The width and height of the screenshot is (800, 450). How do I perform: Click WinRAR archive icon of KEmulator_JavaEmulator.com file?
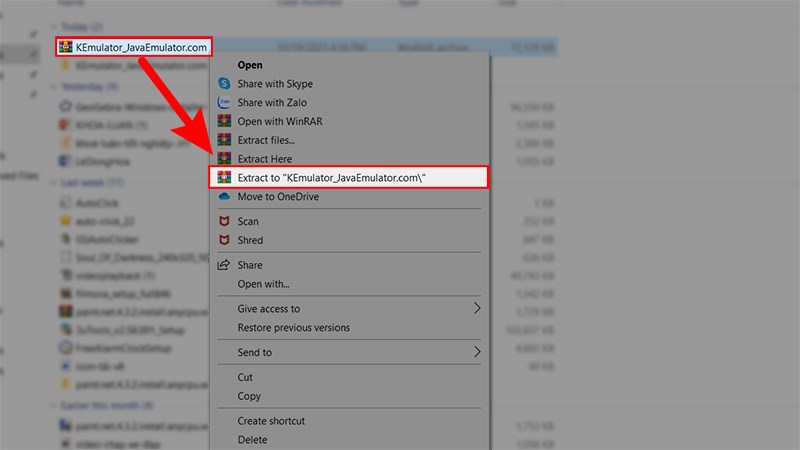click(65, 46)
